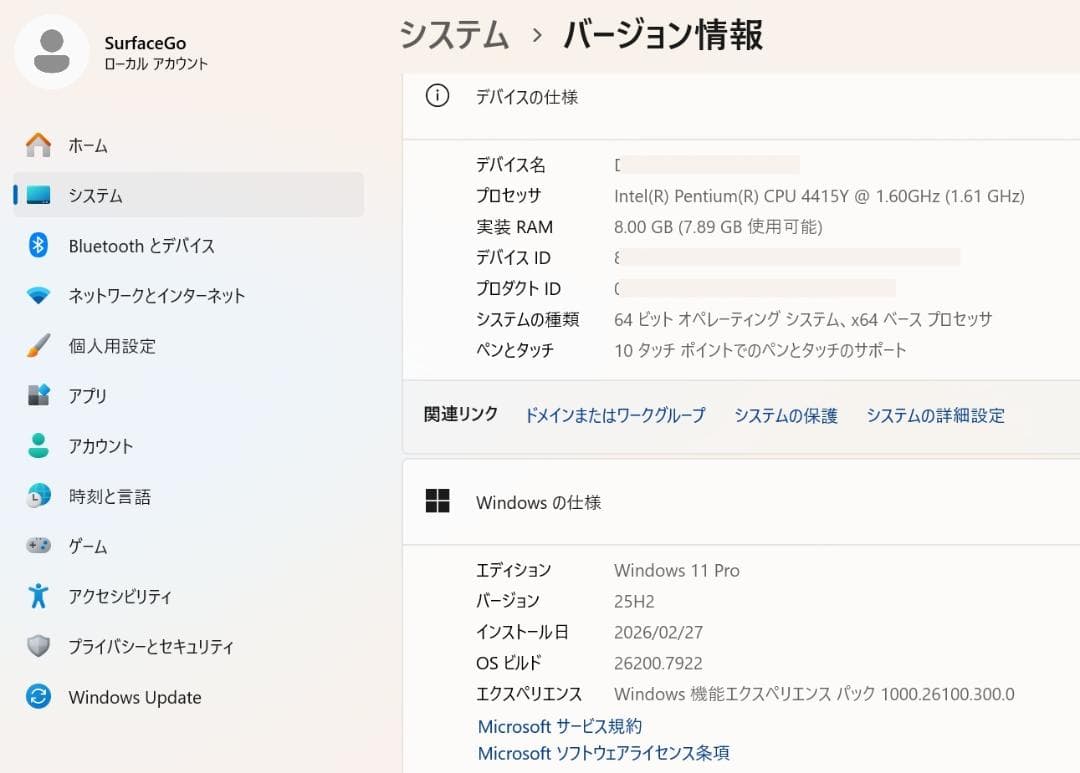Select the 64 ビット system type value
Viewport: 1080px width, 773px height.
[x=803, y=319]
